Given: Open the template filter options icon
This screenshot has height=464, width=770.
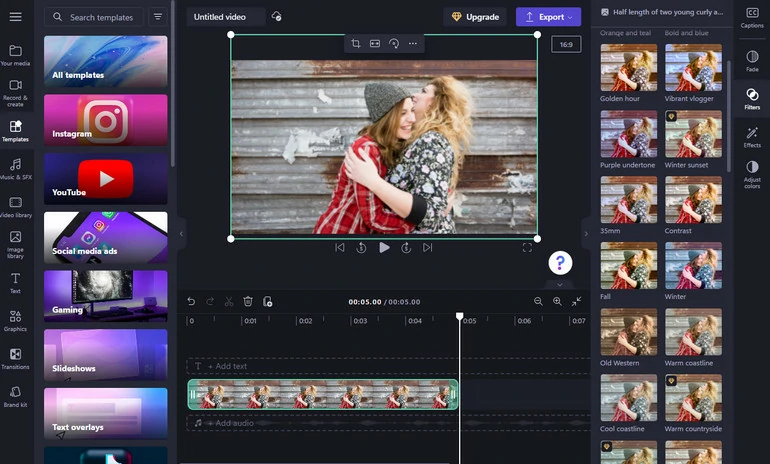Looking at the screenshot, I should [x=158, y=17].
